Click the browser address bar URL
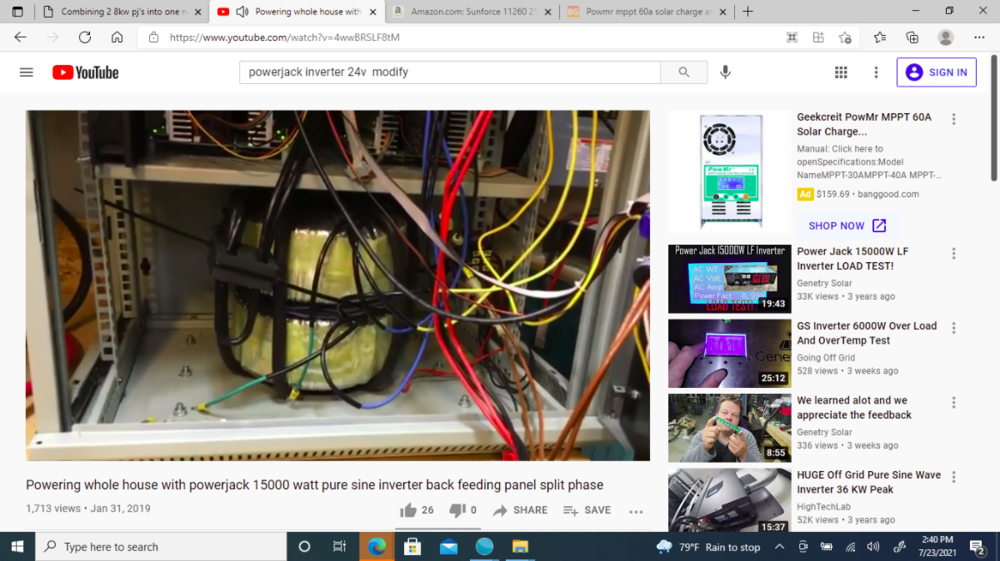The image size is (1000, 561). click(x=284, y=37)
